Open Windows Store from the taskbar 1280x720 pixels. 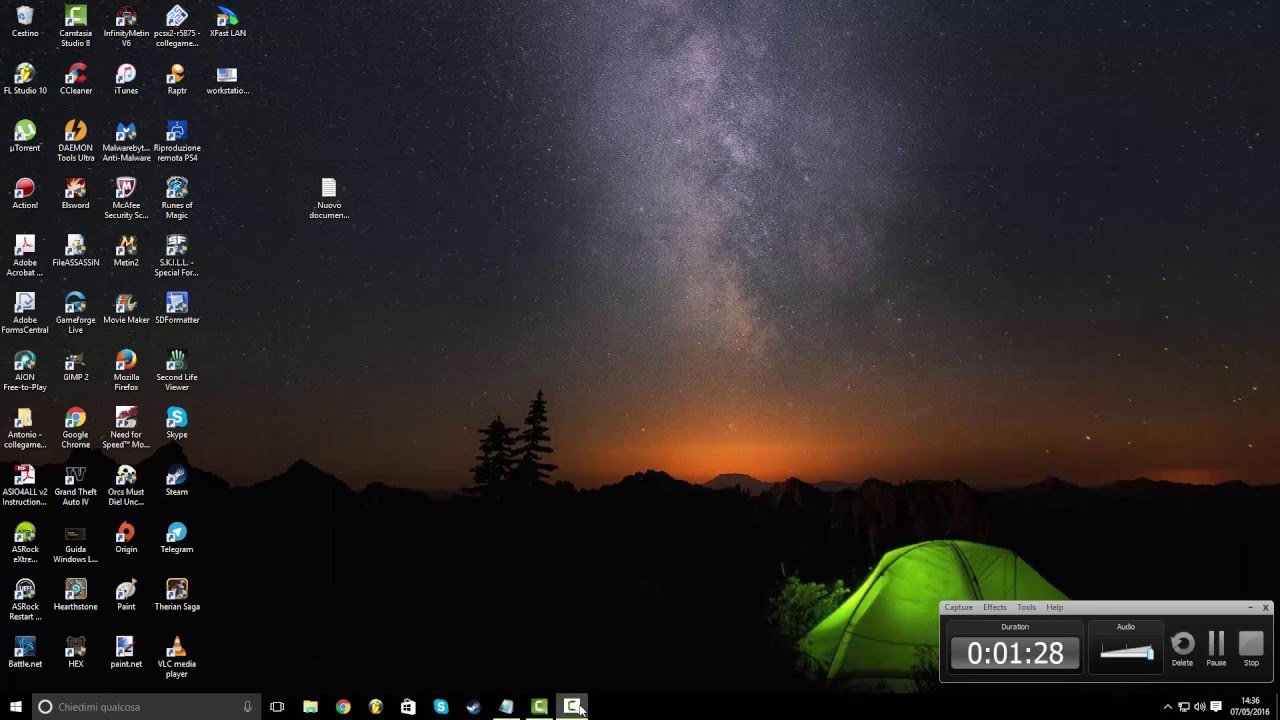[x=408, y=707]
